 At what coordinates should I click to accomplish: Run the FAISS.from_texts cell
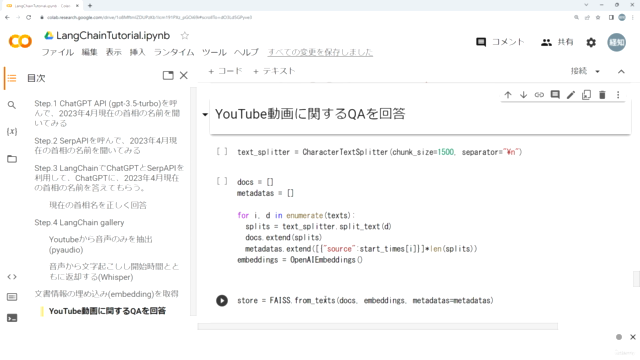coord(222,300)
